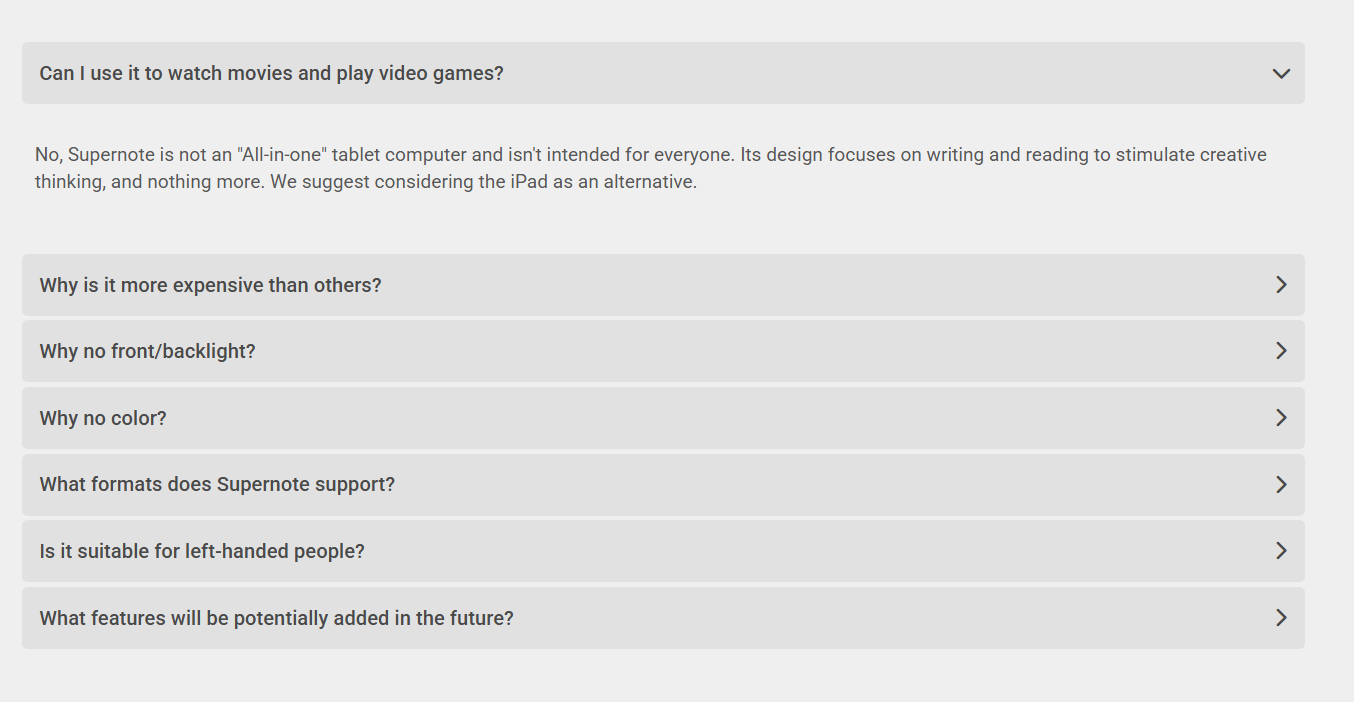Open the "Why no color?" arrow icon
This screenshot has height=702, width=1354.
tap(1281, 418)
